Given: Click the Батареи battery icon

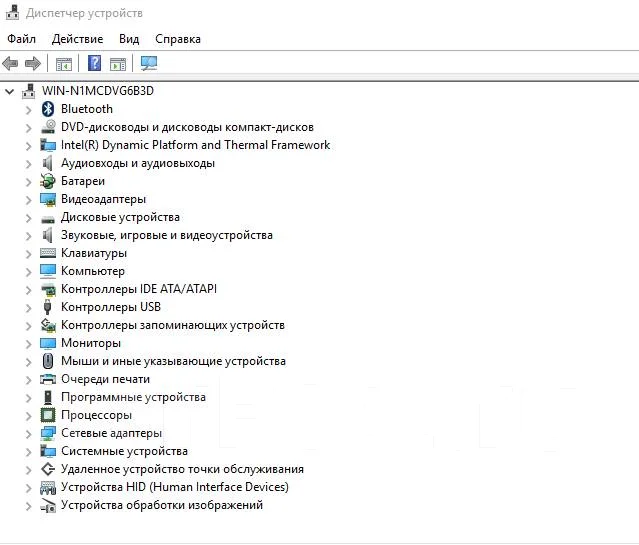Looking at the screenshot, I should [x=48, y=181].
